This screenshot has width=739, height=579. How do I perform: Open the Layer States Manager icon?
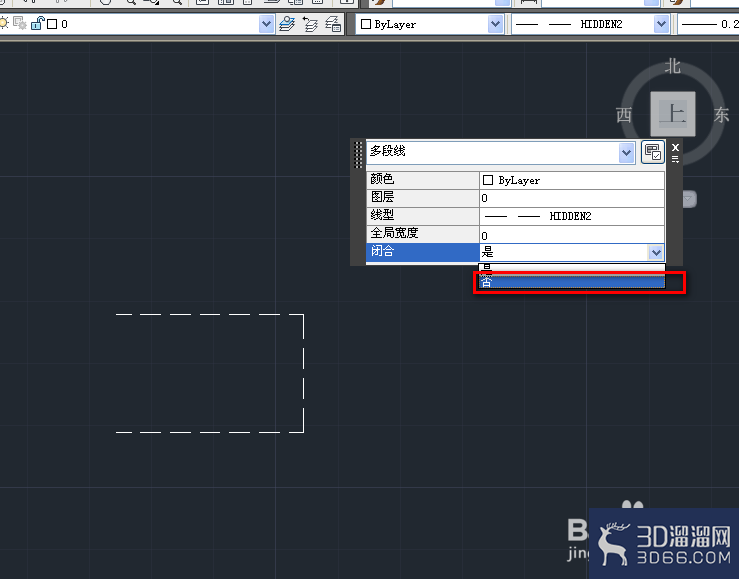point(333,24)
